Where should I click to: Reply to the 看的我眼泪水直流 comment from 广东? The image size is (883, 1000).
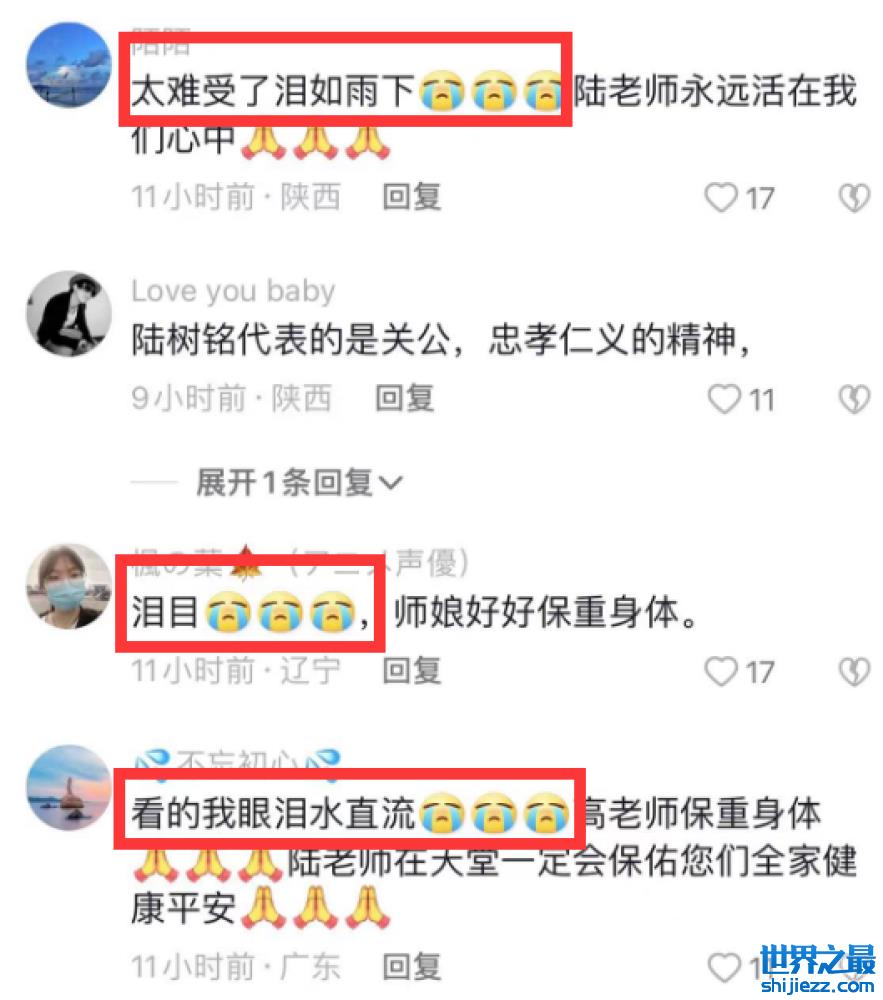coord(412,967)
